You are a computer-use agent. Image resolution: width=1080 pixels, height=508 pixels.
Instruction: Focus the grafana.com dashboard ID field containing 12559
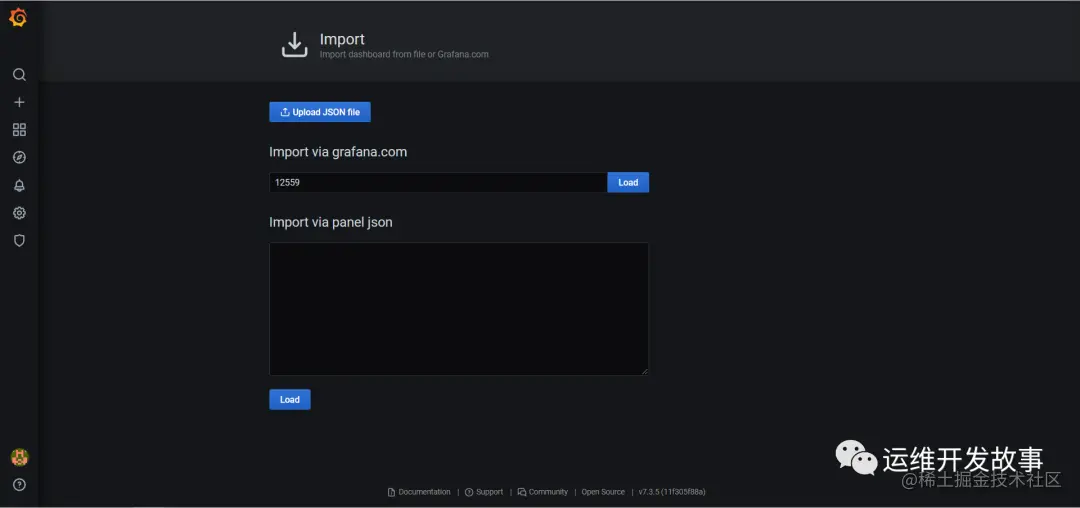[438, 182]
